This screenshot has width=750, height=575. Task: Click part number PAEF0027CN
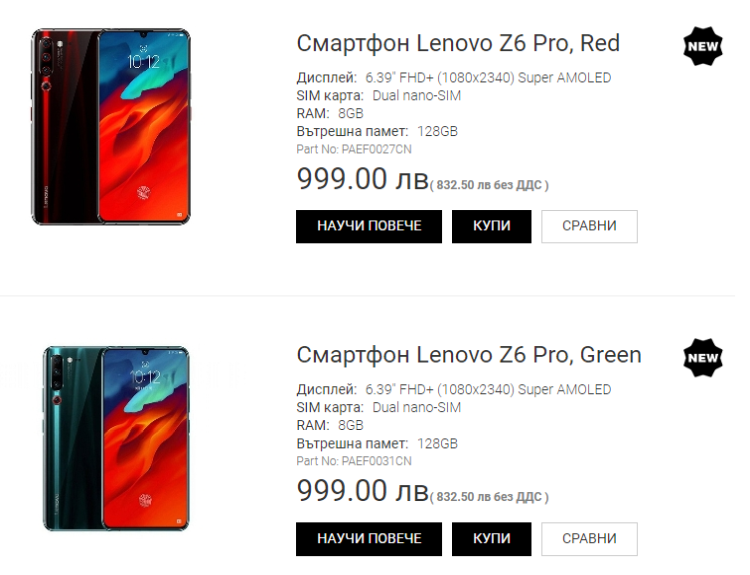pos(354,149)
